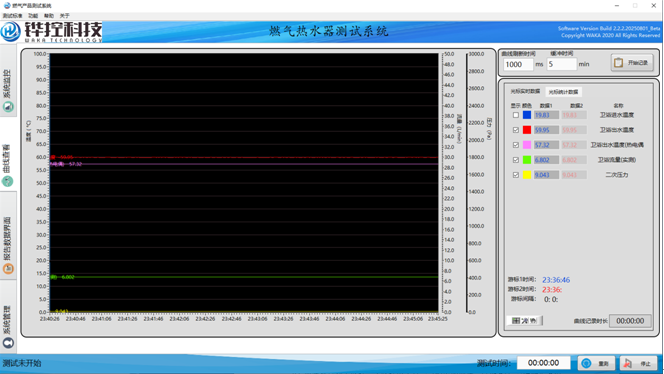Toggle display of 卫浴出水温度(热电偶) curve

[515, 145]
